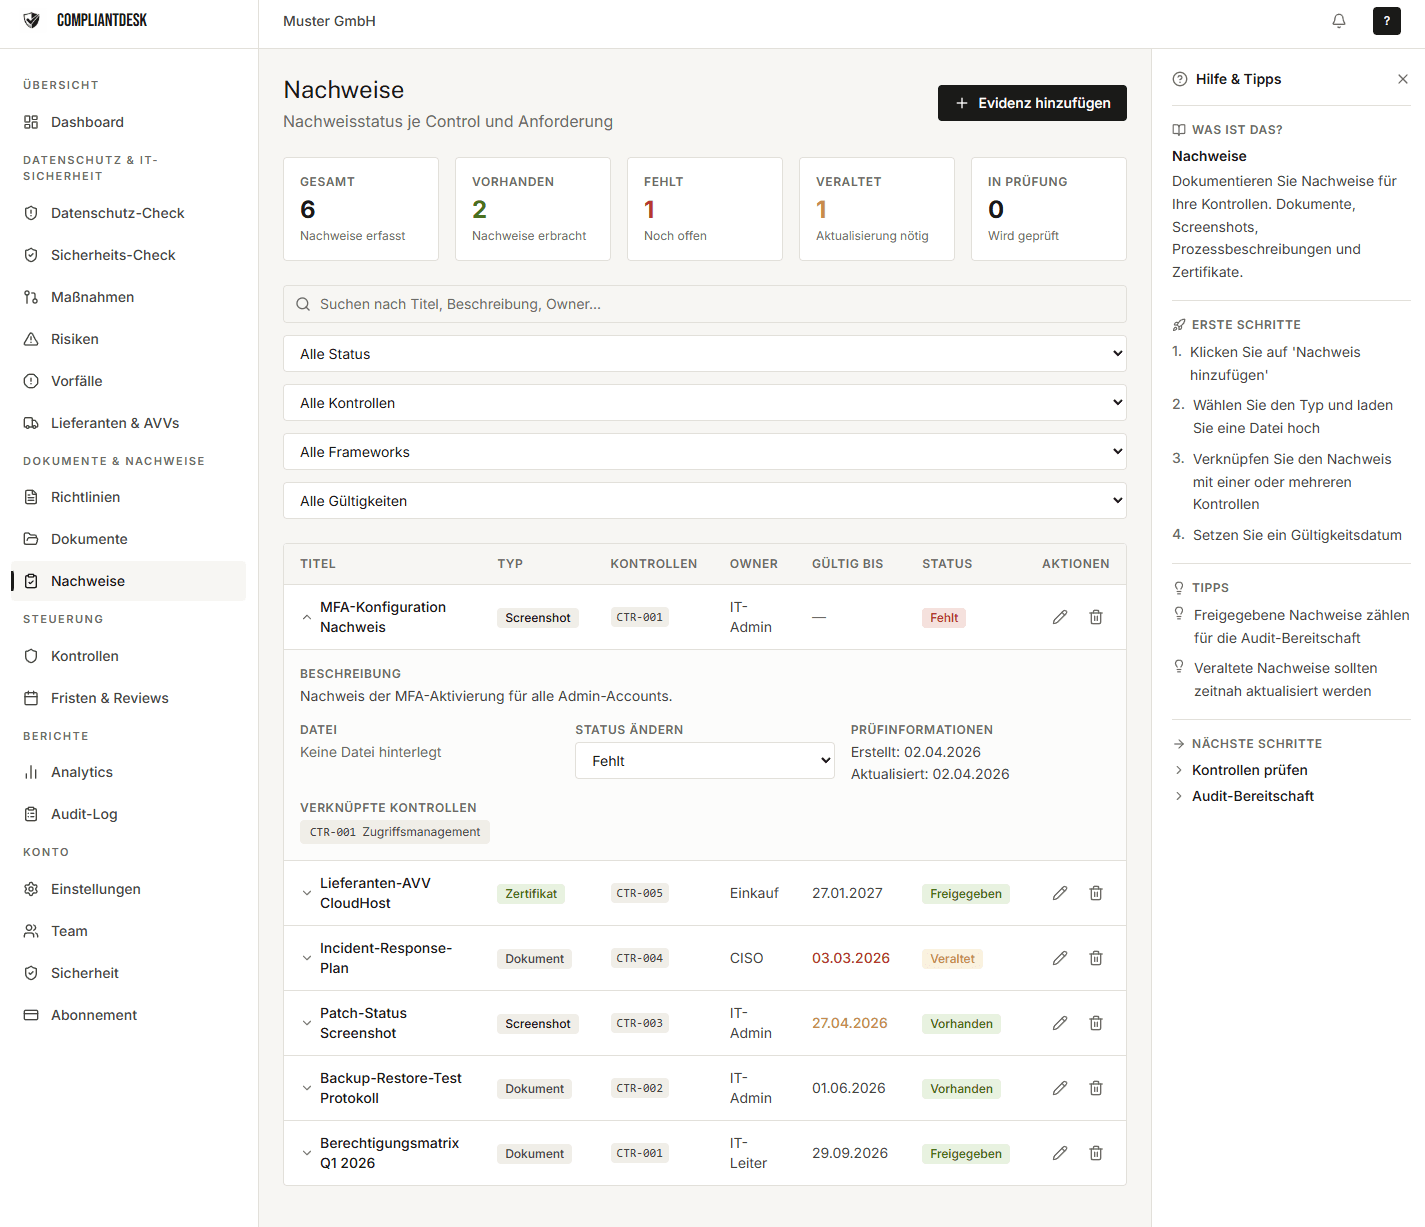
Task: Open the Alle Frameworks filter dropdown
Action: (704, 452)
